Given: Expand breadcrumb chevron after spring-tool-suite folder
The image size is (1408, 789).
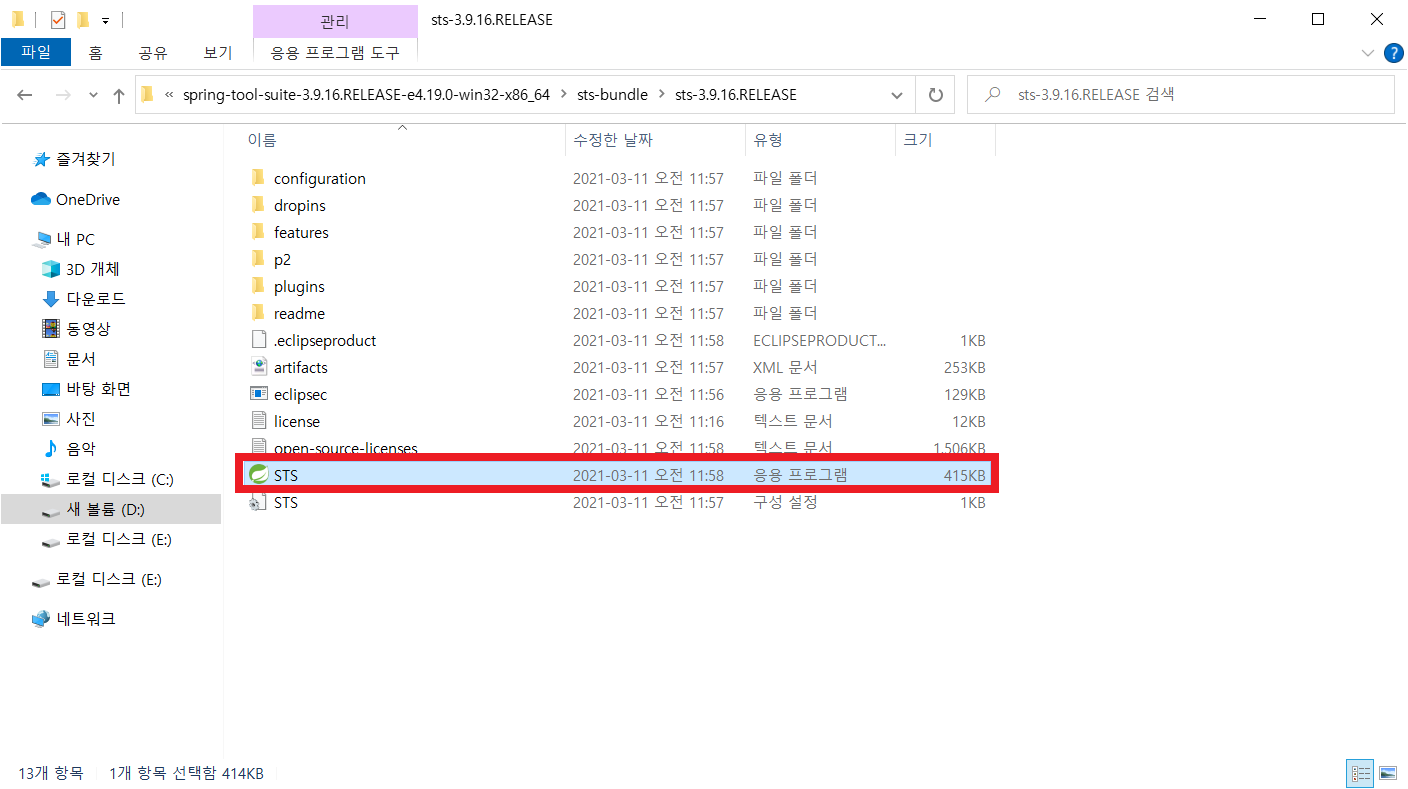Looking at the screenshot, I should coord(562,95).
